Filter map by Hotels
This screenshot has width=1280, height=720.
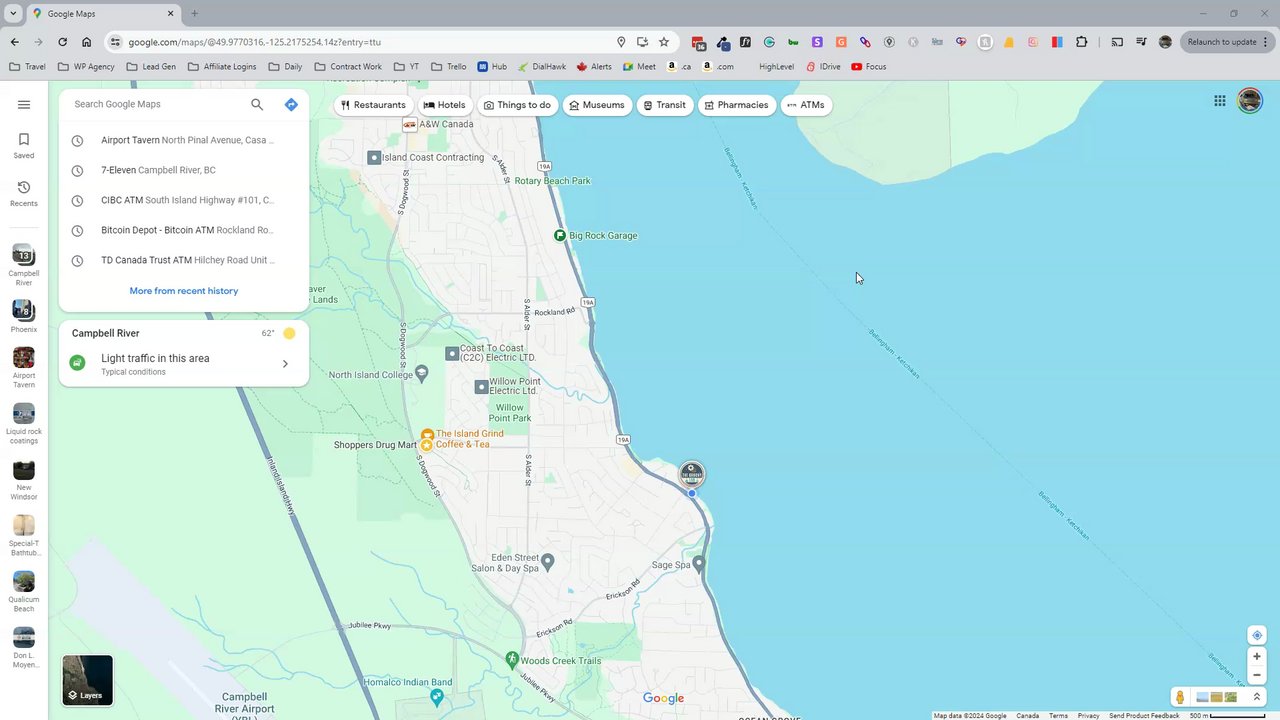coord(444,105)
